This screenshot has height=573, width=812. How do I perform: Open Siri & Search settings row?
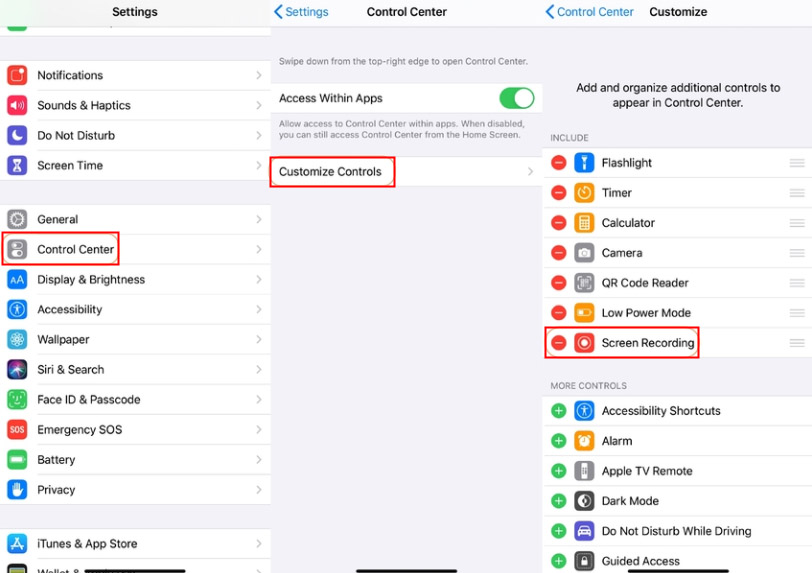point(135,369)
